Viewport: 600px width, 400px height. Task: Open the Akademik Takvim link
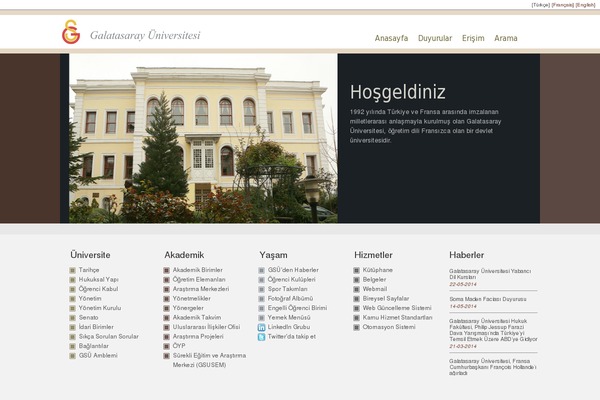[x=197, y=318]
